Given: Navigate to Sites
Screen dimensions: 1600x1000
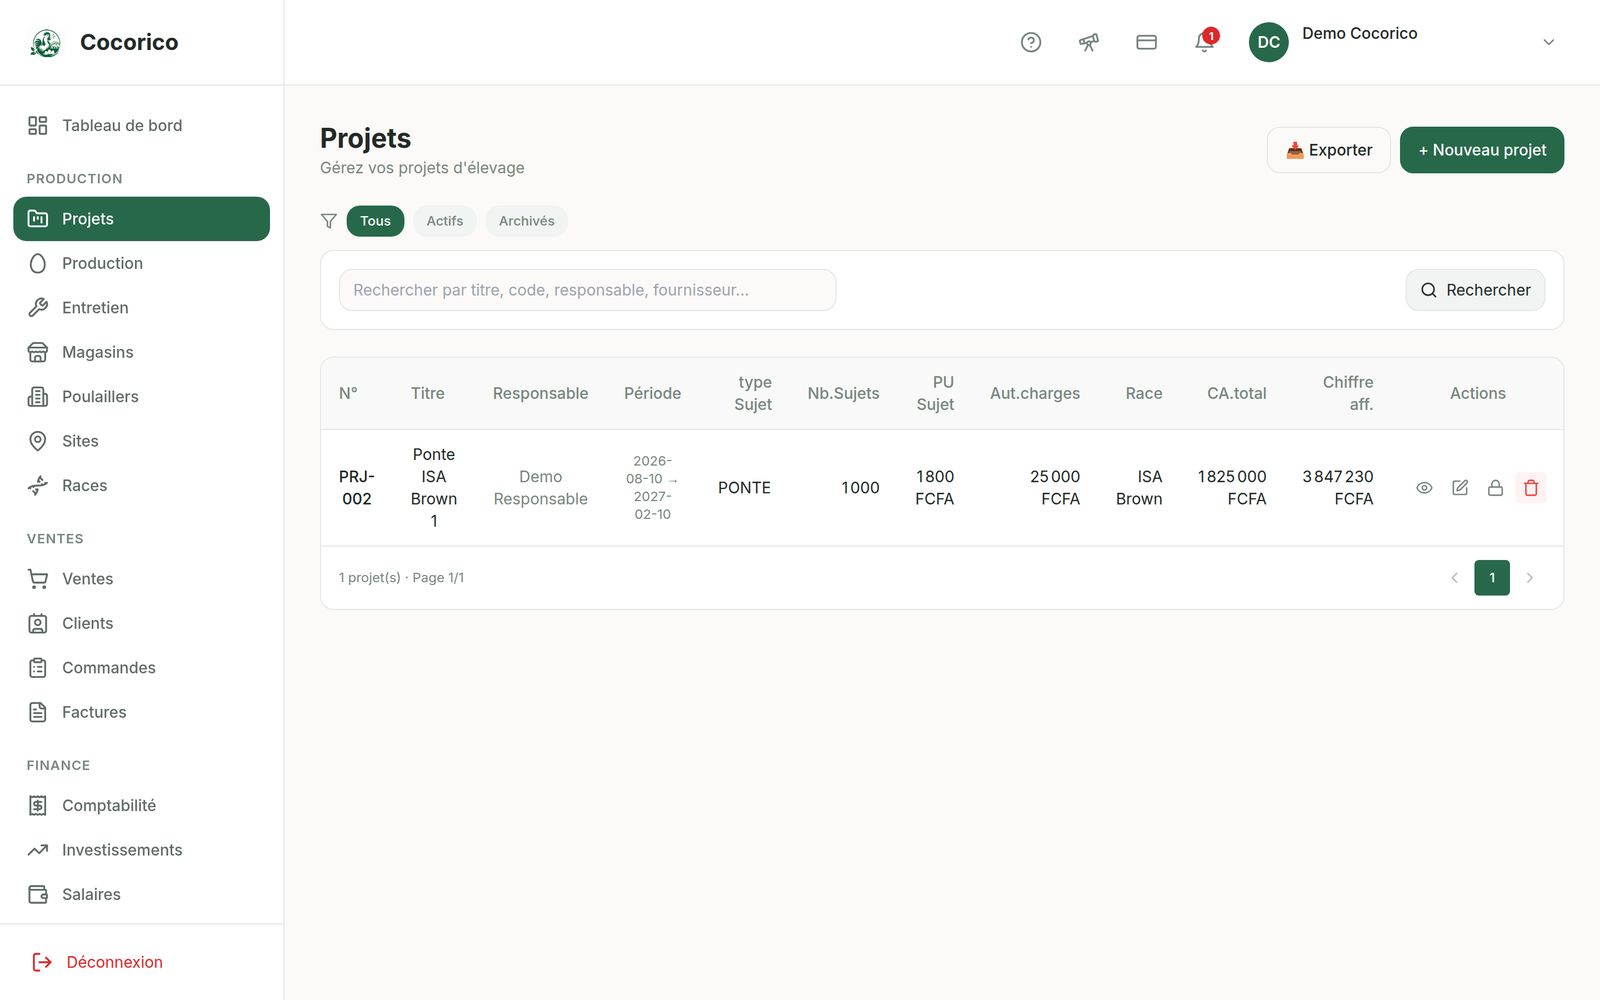Looking at the screenshot, I should 141,441.
